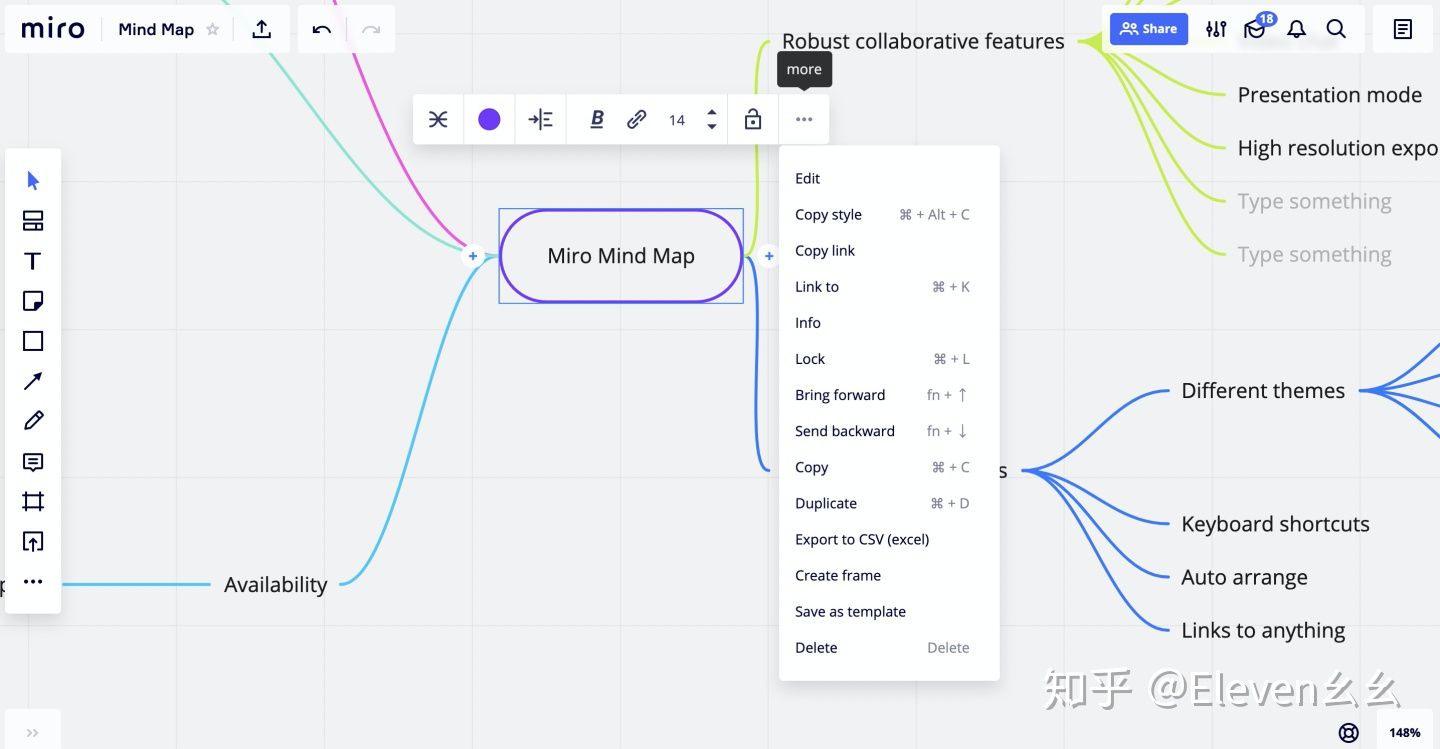Toggle lock on selected node
This screenshot has width=1440, height=749.
pyautogui.click(x=753, y=120)
